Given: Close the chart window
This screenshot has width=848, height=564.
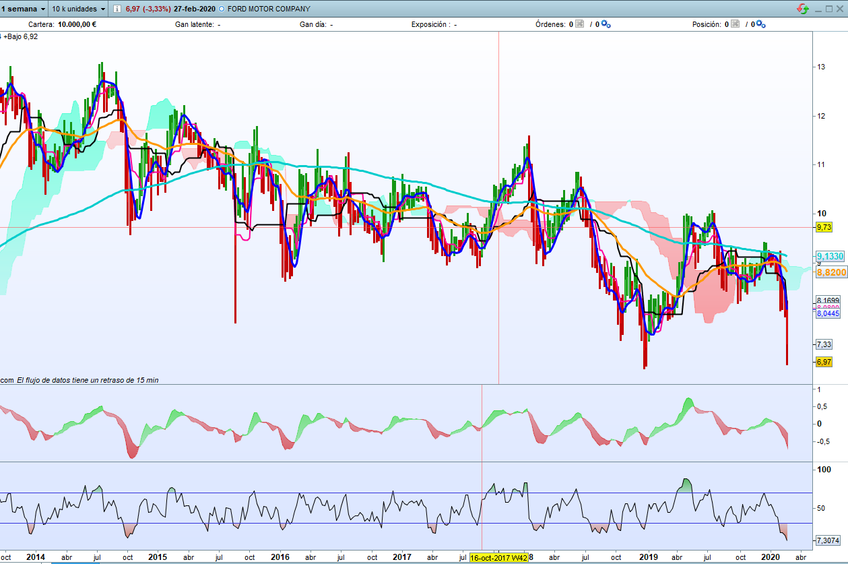Looking at the screenshot, I should point(840,9).
